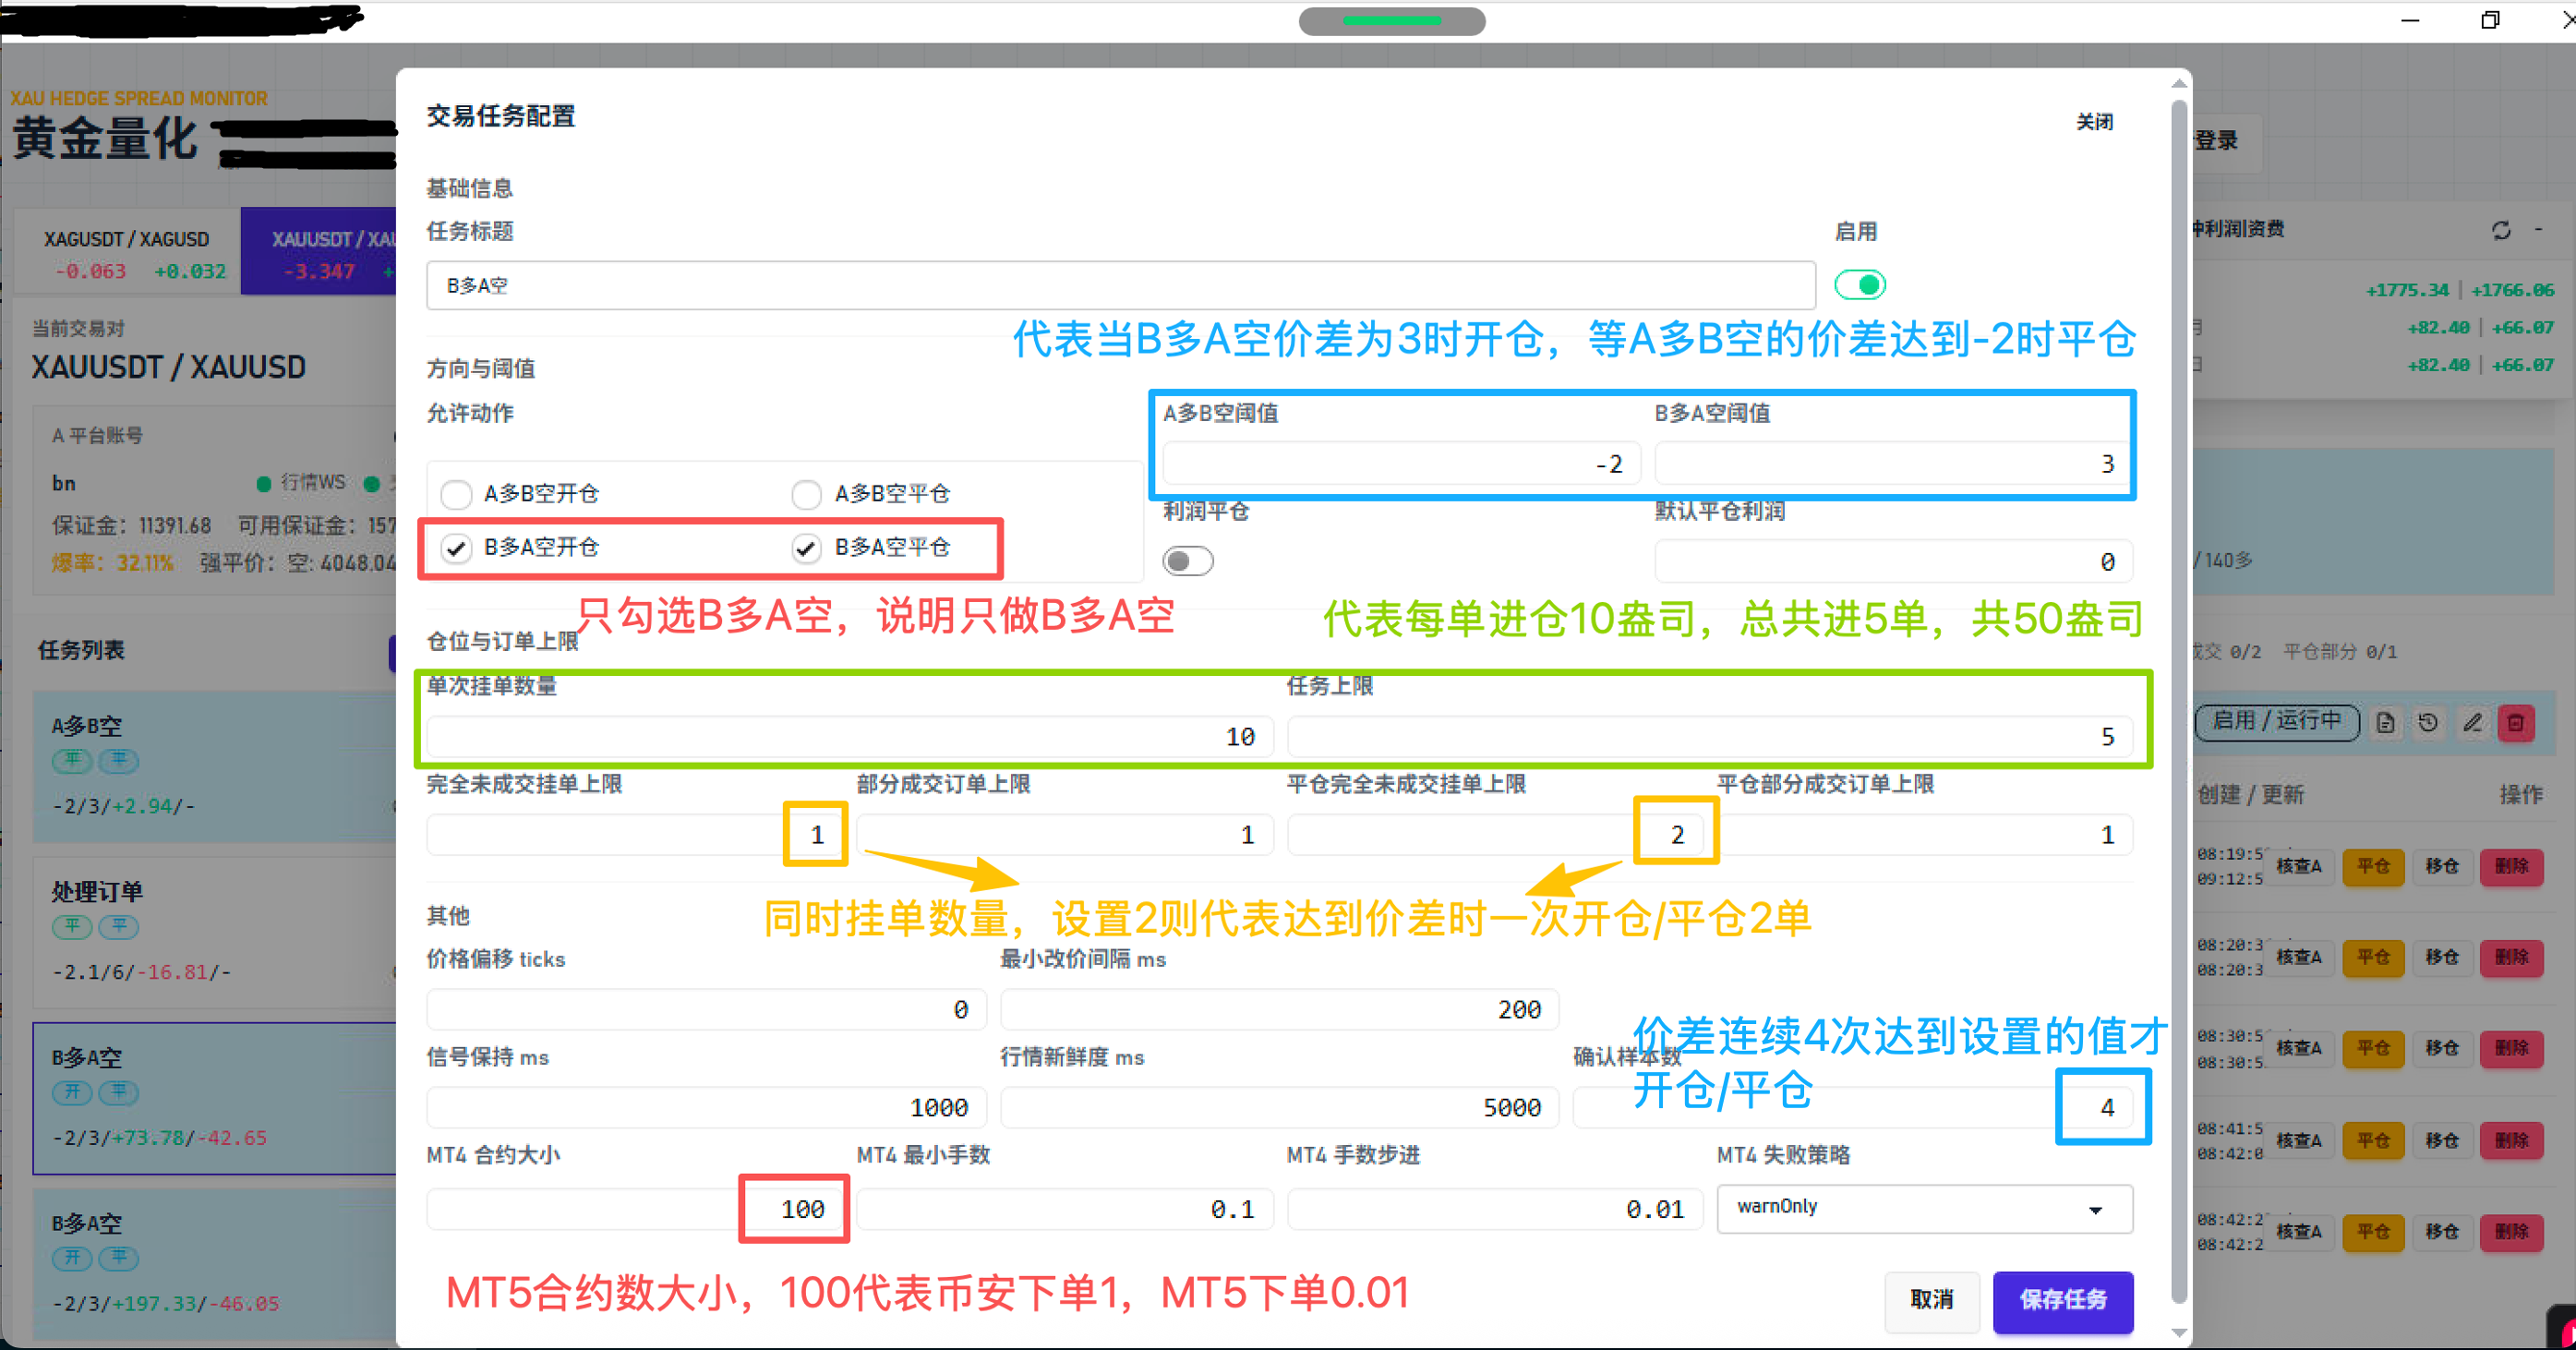Click the 平仓部分成交订单上限 input field
Screen dimensions: 2576x1350
(1925, 835)
